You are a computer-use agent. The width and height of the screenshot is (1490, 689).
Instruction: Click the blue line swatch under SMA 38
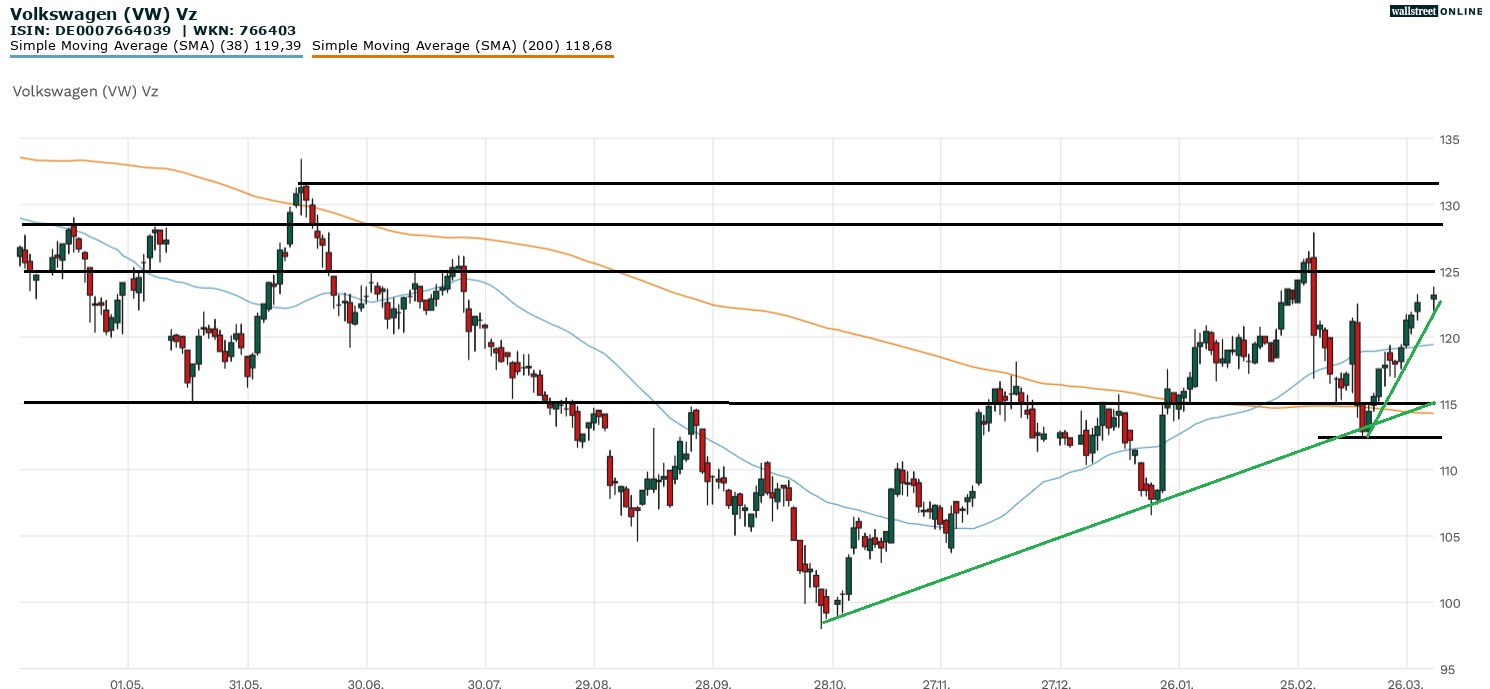[155, 57]
